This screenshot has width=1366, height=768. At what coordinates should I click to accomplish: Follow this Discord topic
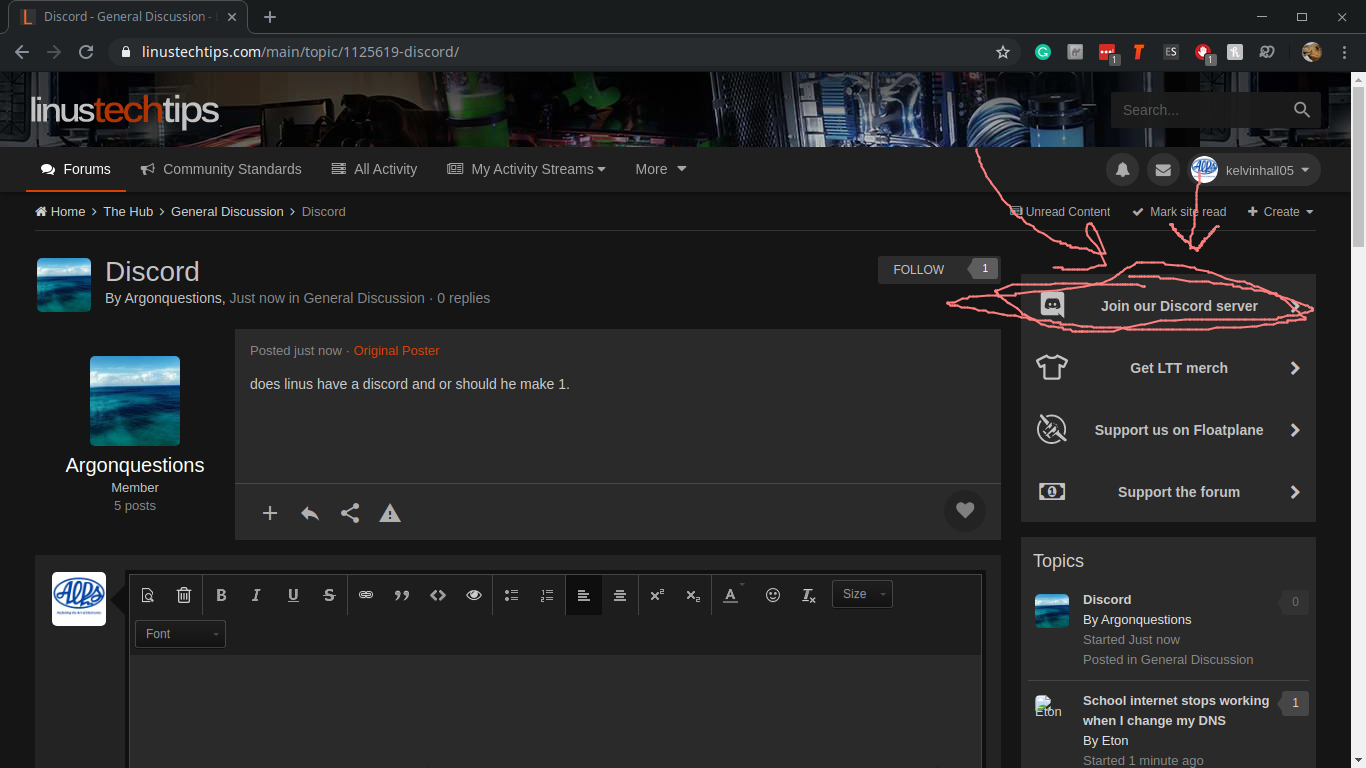pos(919,269)
